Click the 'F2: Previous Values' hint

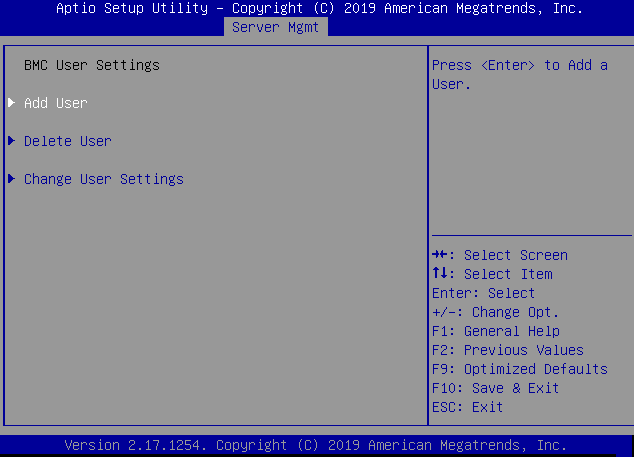point(508,350)
